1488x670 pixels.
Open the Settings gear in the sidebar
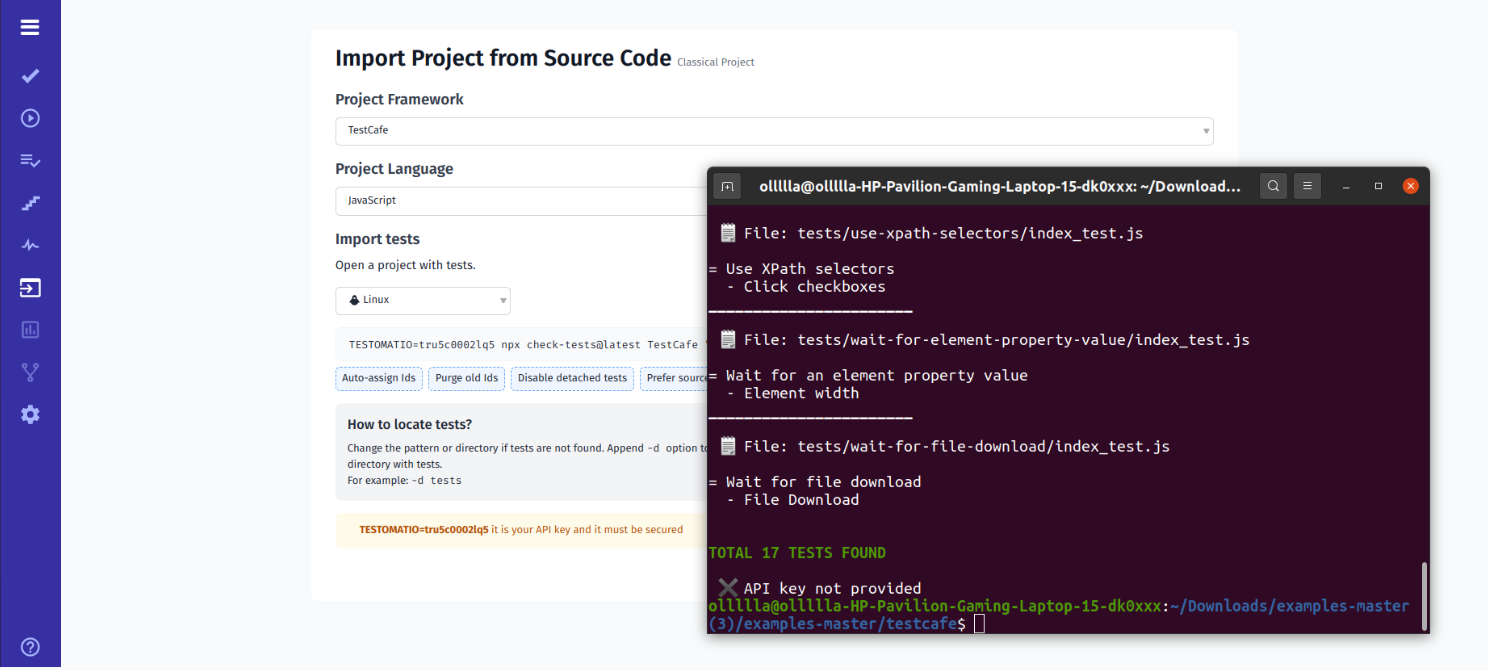29,414
